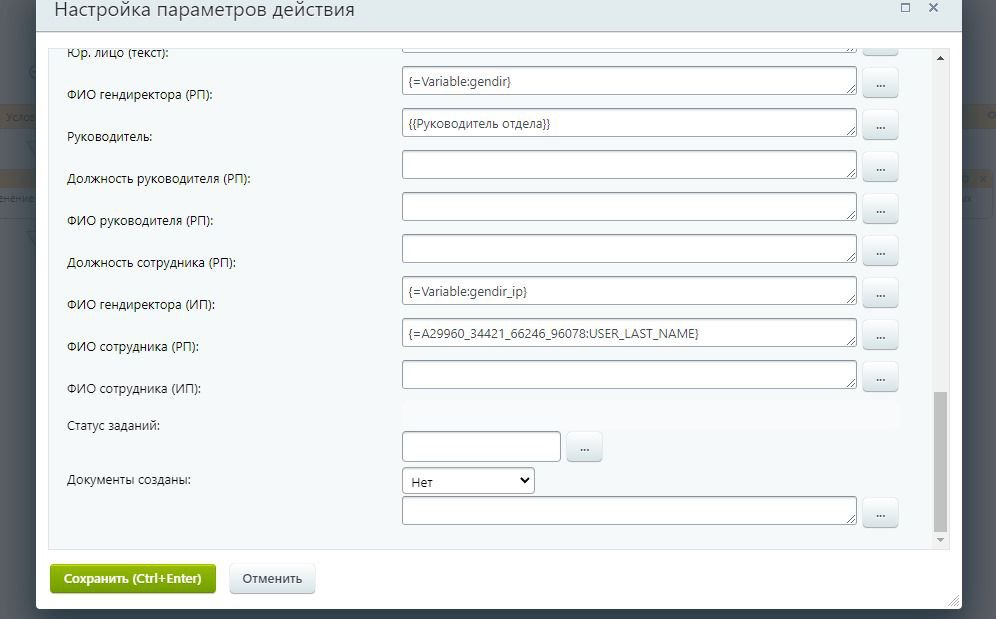Open the "..." picker for ФИО сотрудника (РП)
The width and height of the screenshot is (996, 619).
pos(880,335)
